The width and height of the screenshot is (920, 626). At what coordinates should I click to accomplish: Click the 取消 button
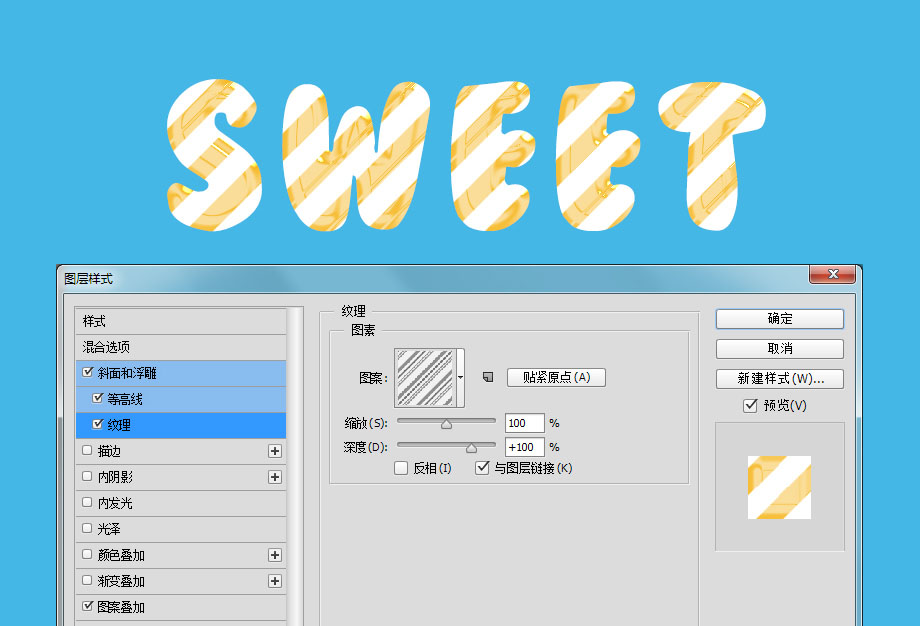779,349
